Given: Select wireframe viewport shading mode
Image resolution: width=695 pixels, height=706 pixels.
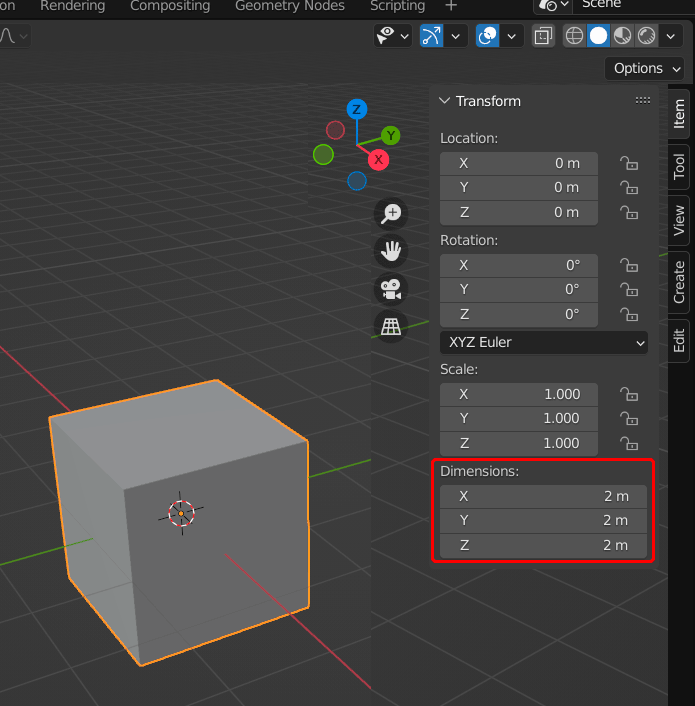Looking at the screenshot, I should (574, 36).
